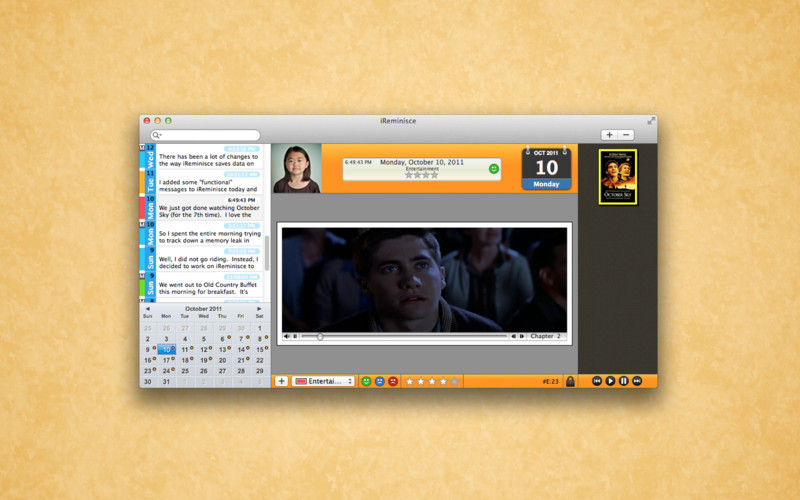
Task: Select the highlighted day 10 in the calendar
Action: [166, 349]
